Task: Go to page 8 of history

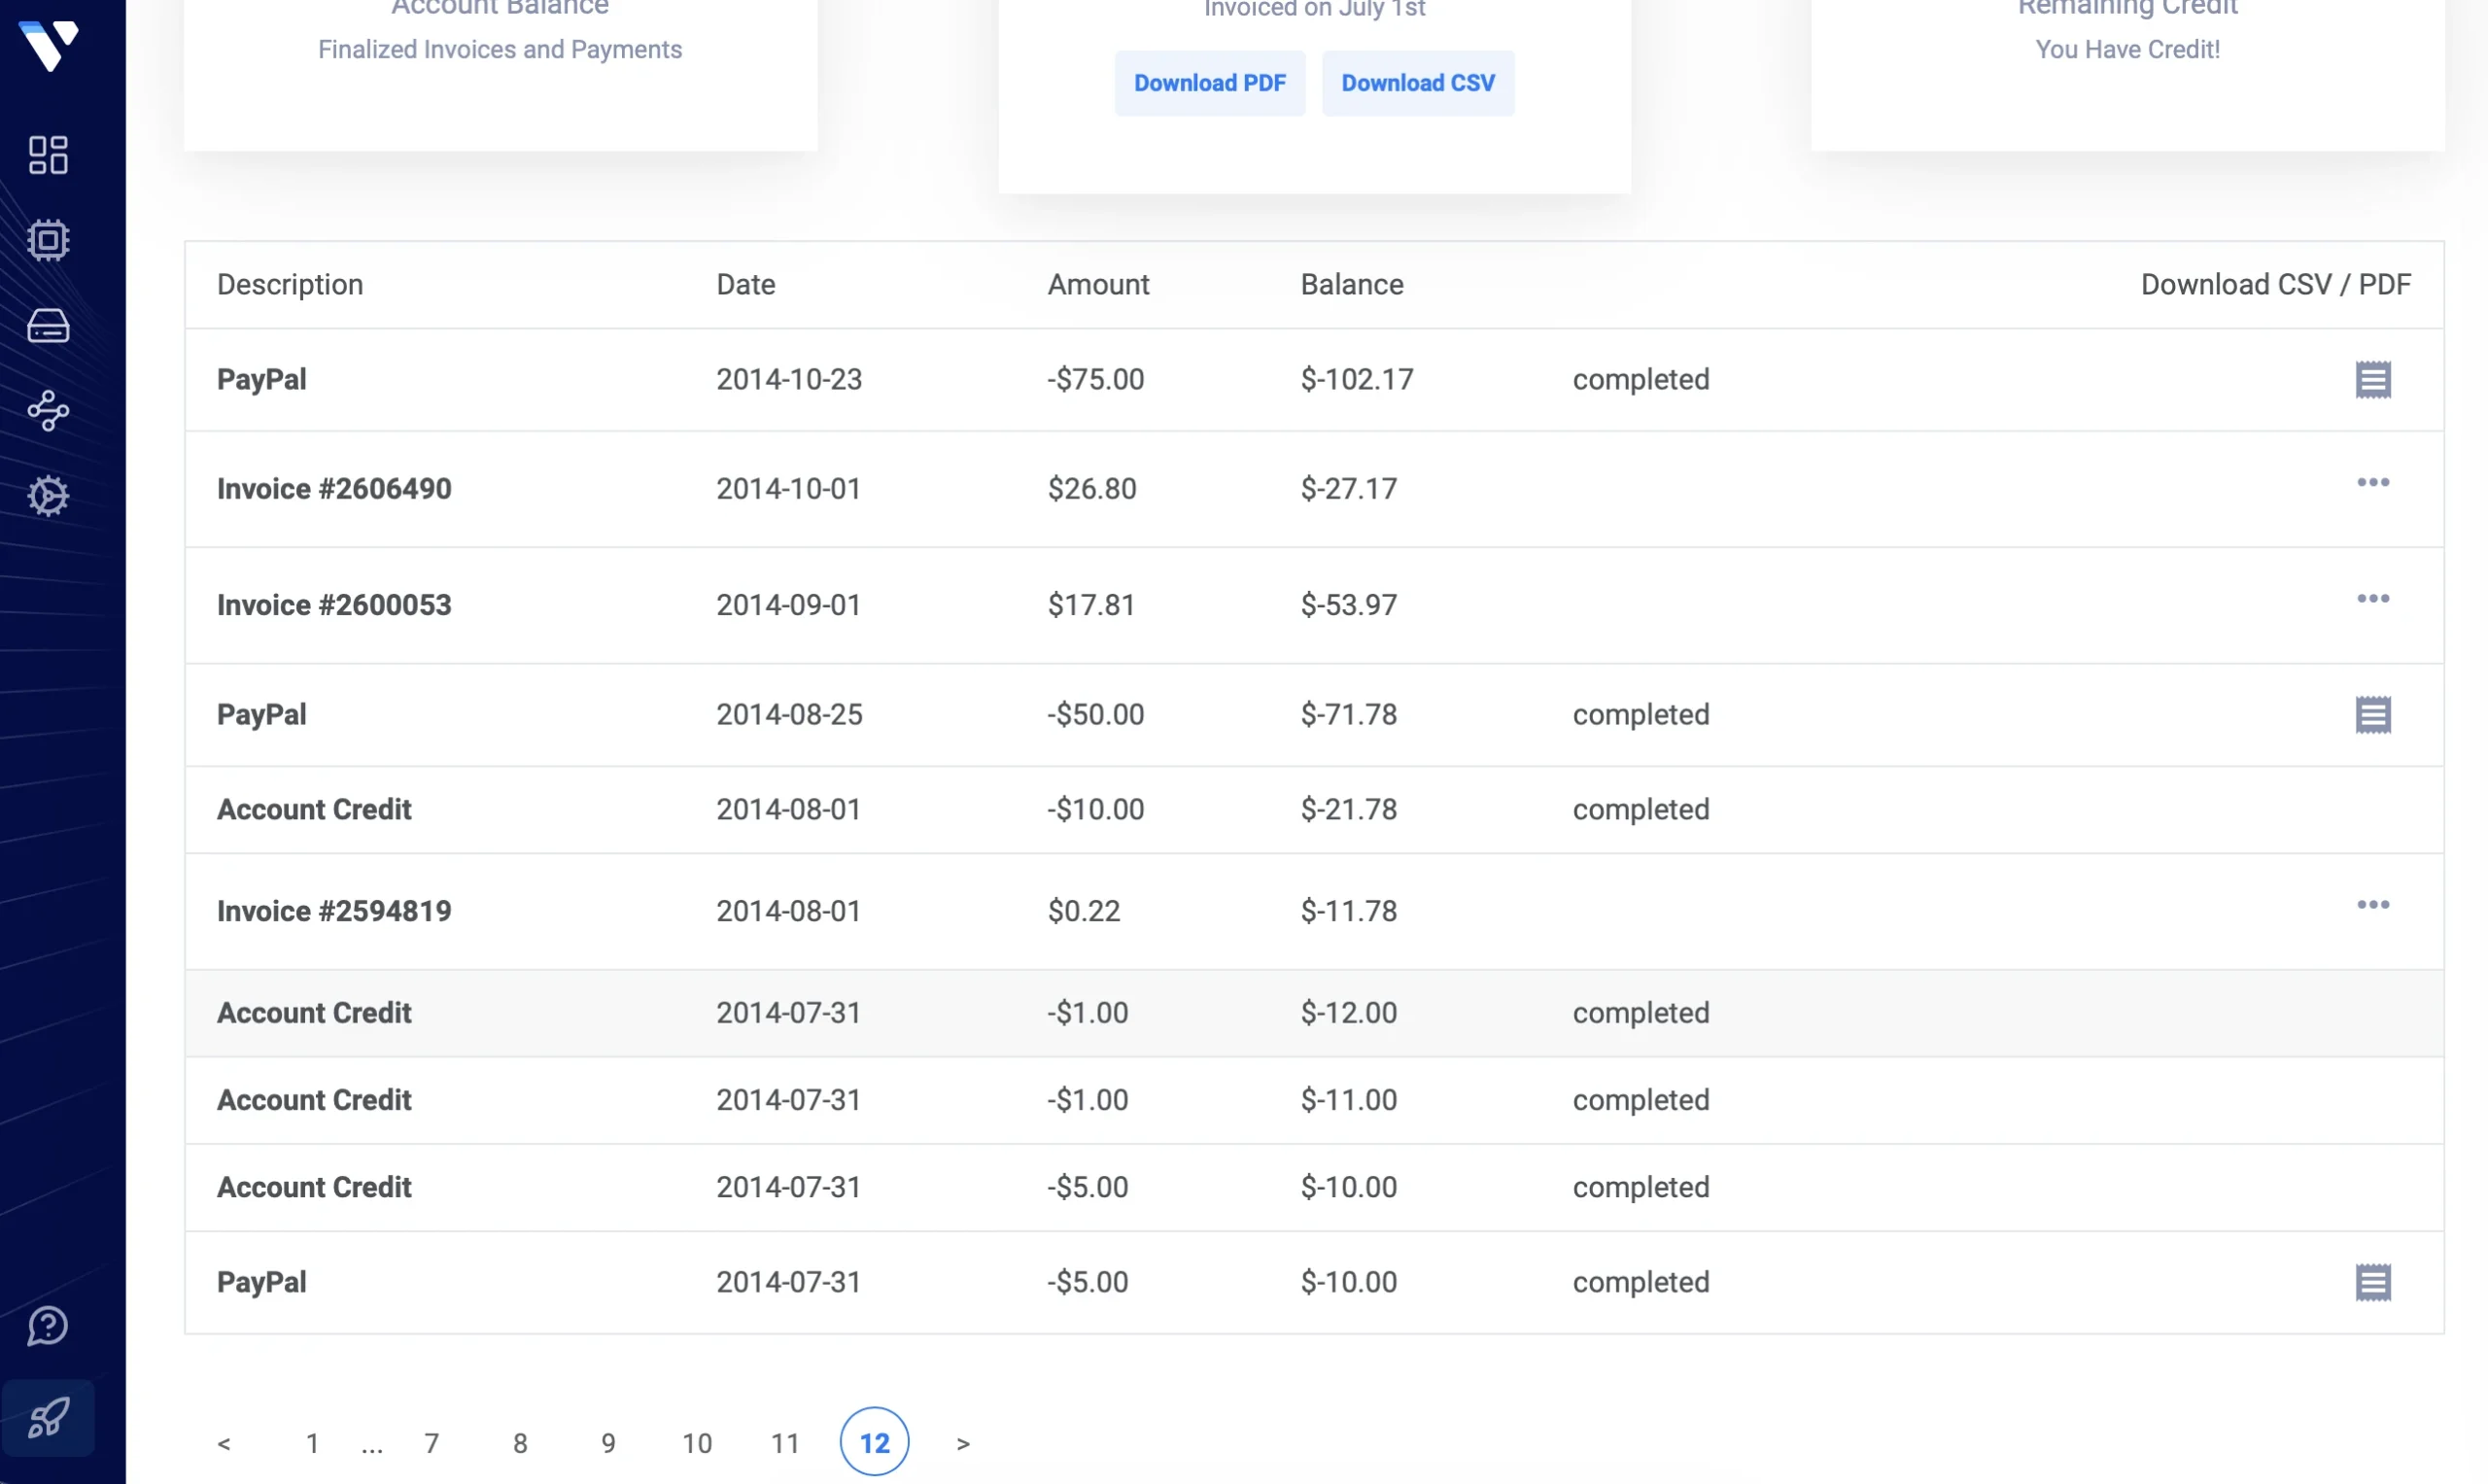Action: (x=520, y=1443)
